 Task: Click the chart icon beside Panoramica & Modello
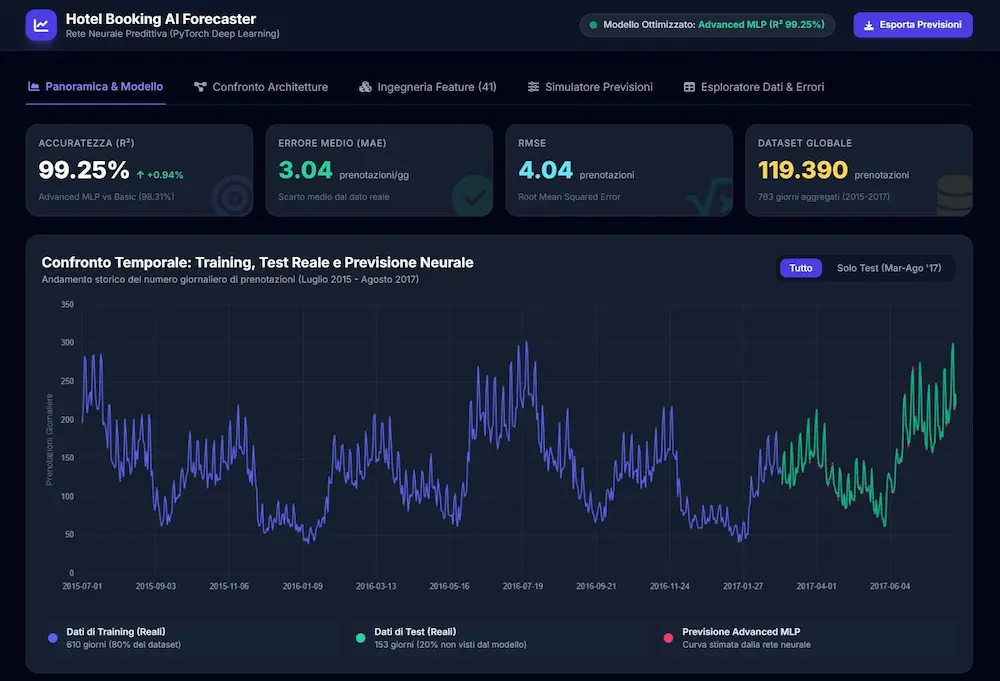tap(34, 86)
